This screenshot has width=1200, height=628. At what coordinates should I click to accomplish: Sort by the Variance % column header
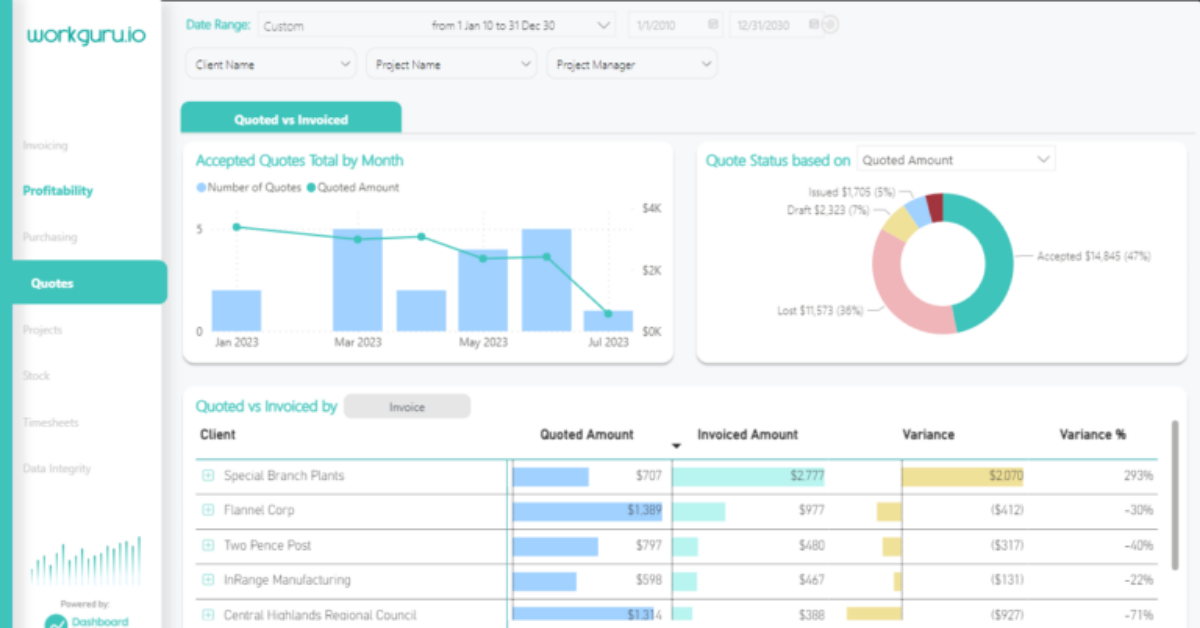pos(1092,435)
